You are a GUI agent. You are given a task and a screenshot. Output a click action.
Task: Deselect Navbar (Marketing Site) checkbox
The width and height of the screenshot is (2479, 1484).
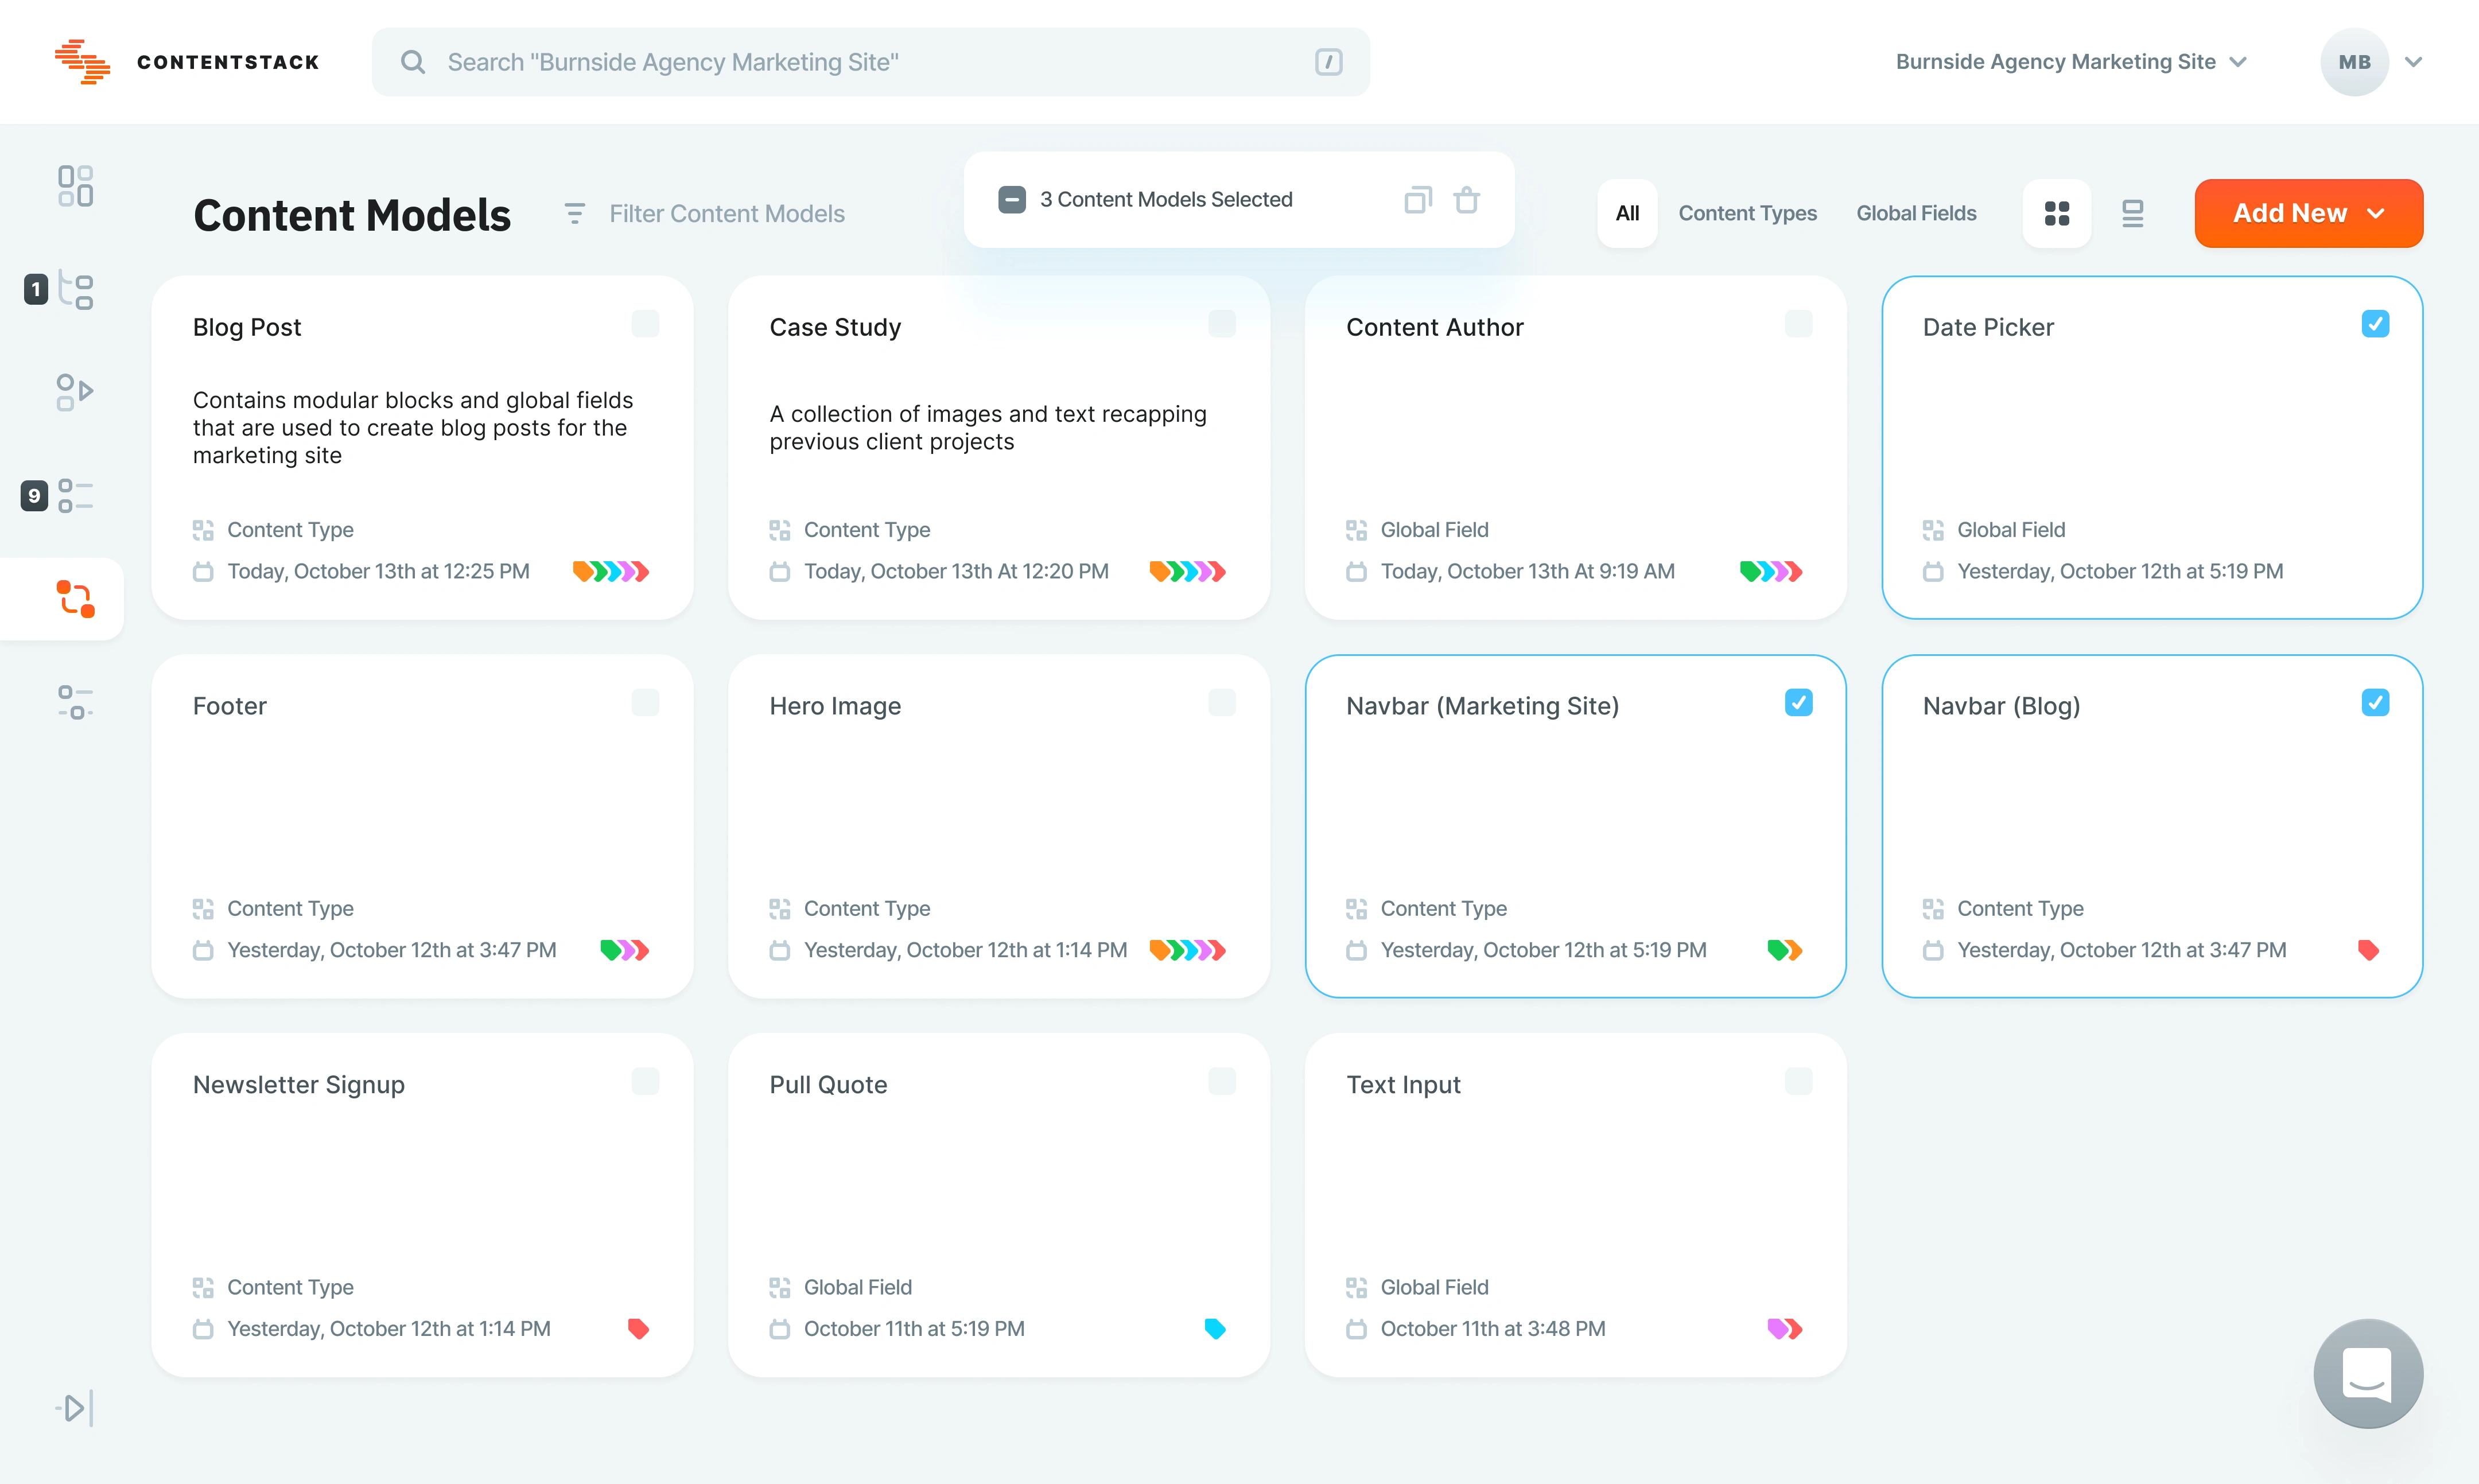tap(1798, 703)
